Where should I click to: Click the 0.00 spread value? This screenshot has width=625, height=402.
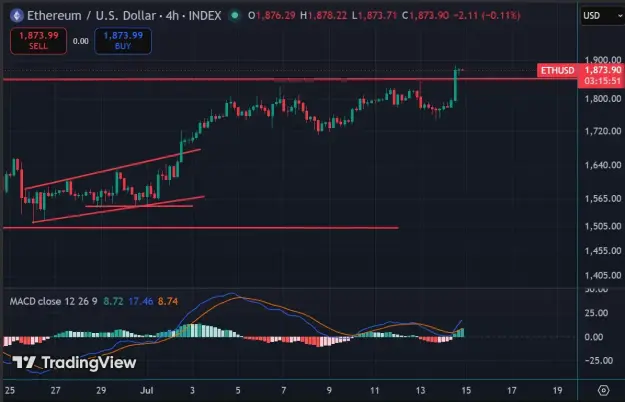[x=81, y=41]
